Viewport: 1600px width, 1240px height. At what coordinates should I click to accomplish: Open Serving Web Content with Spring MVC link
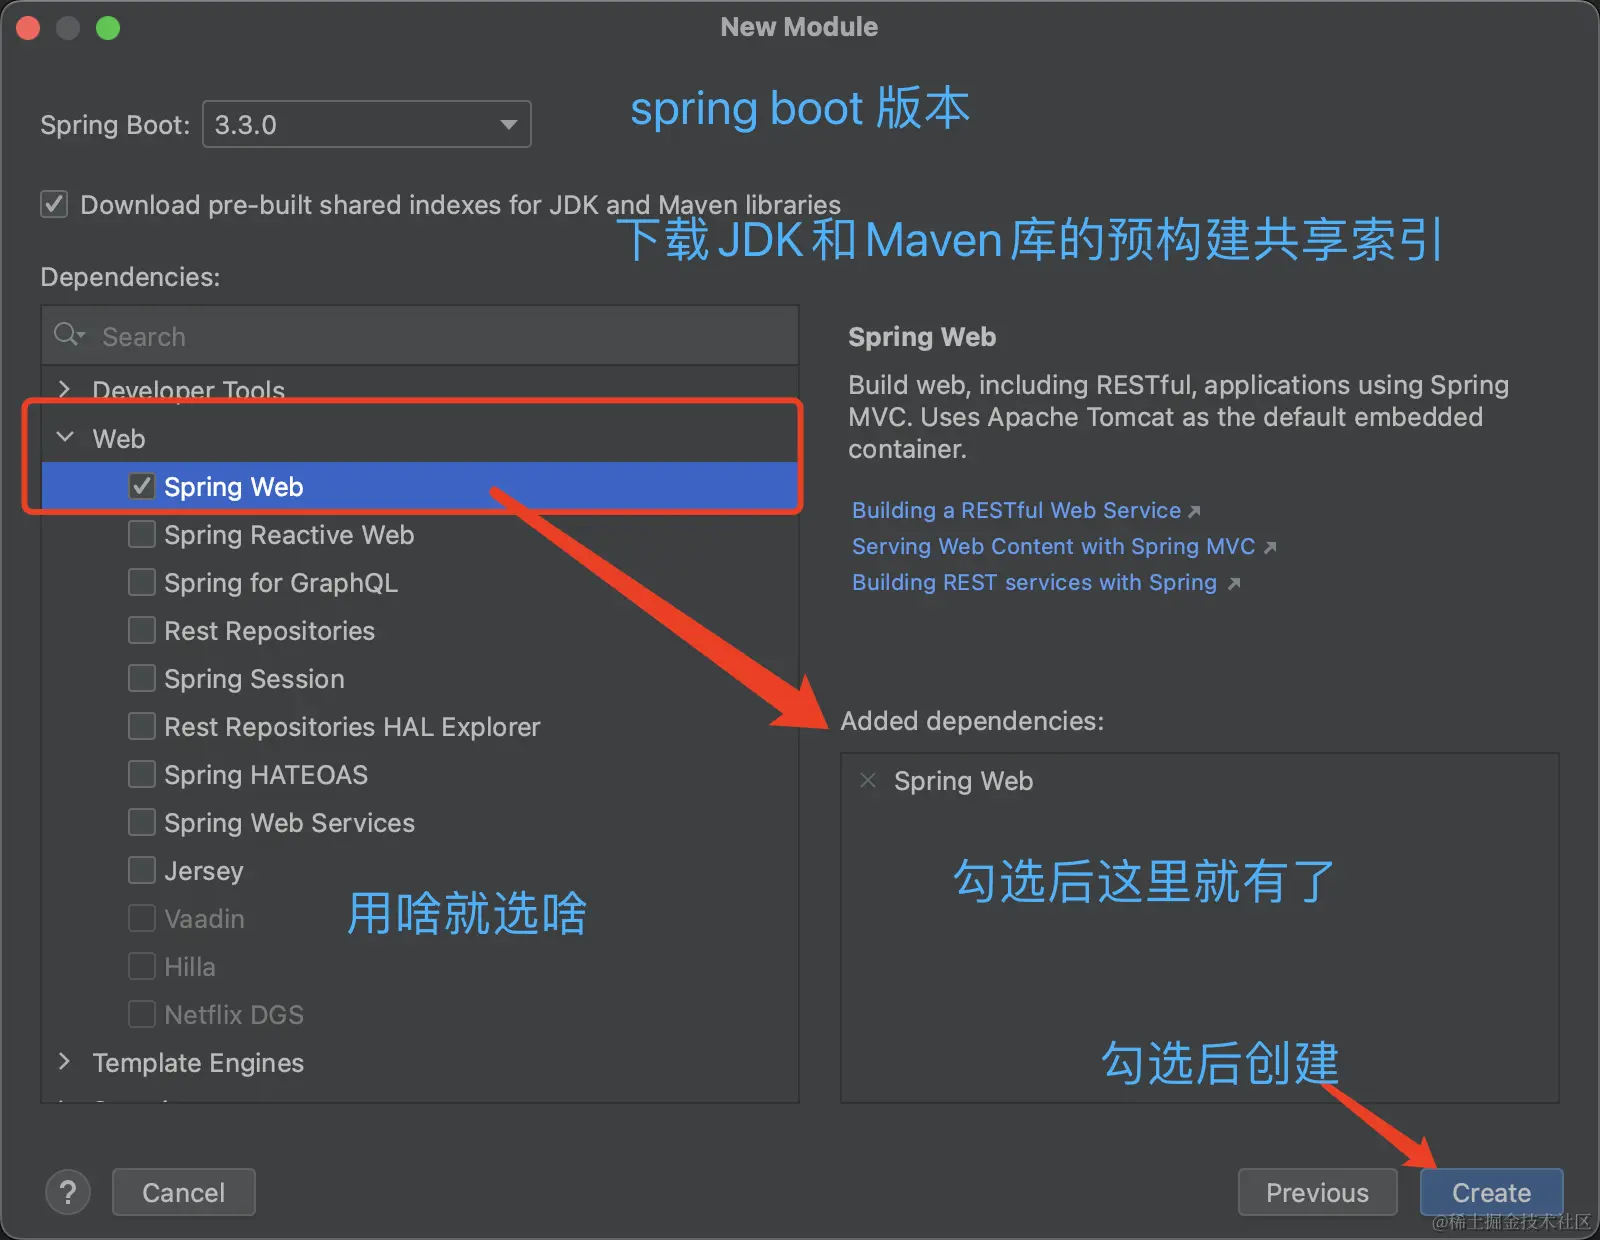1053,546
